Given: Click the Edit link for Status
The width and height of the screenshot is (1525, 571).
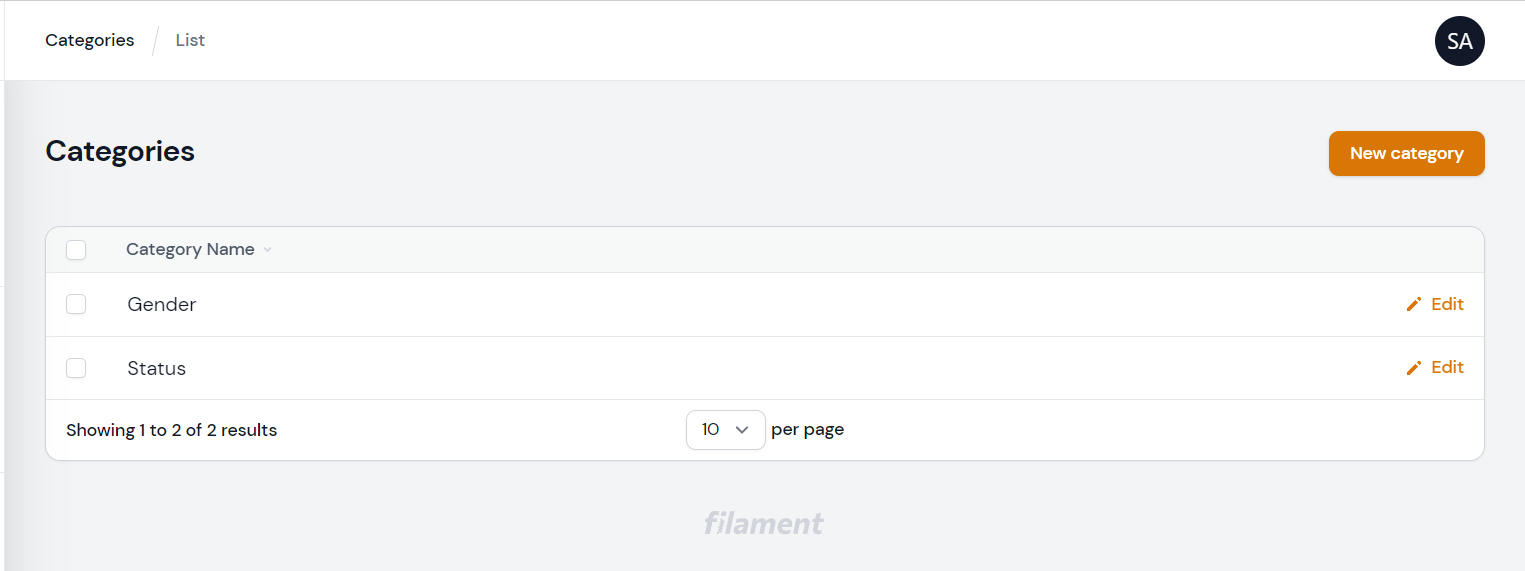Looking at the screenshot, I should [x=1447, y=368].
